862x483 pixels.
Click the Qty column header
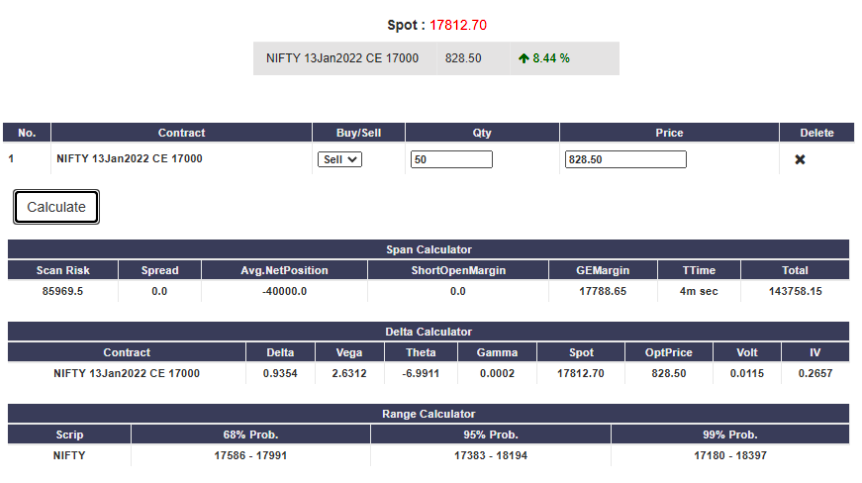482,133
